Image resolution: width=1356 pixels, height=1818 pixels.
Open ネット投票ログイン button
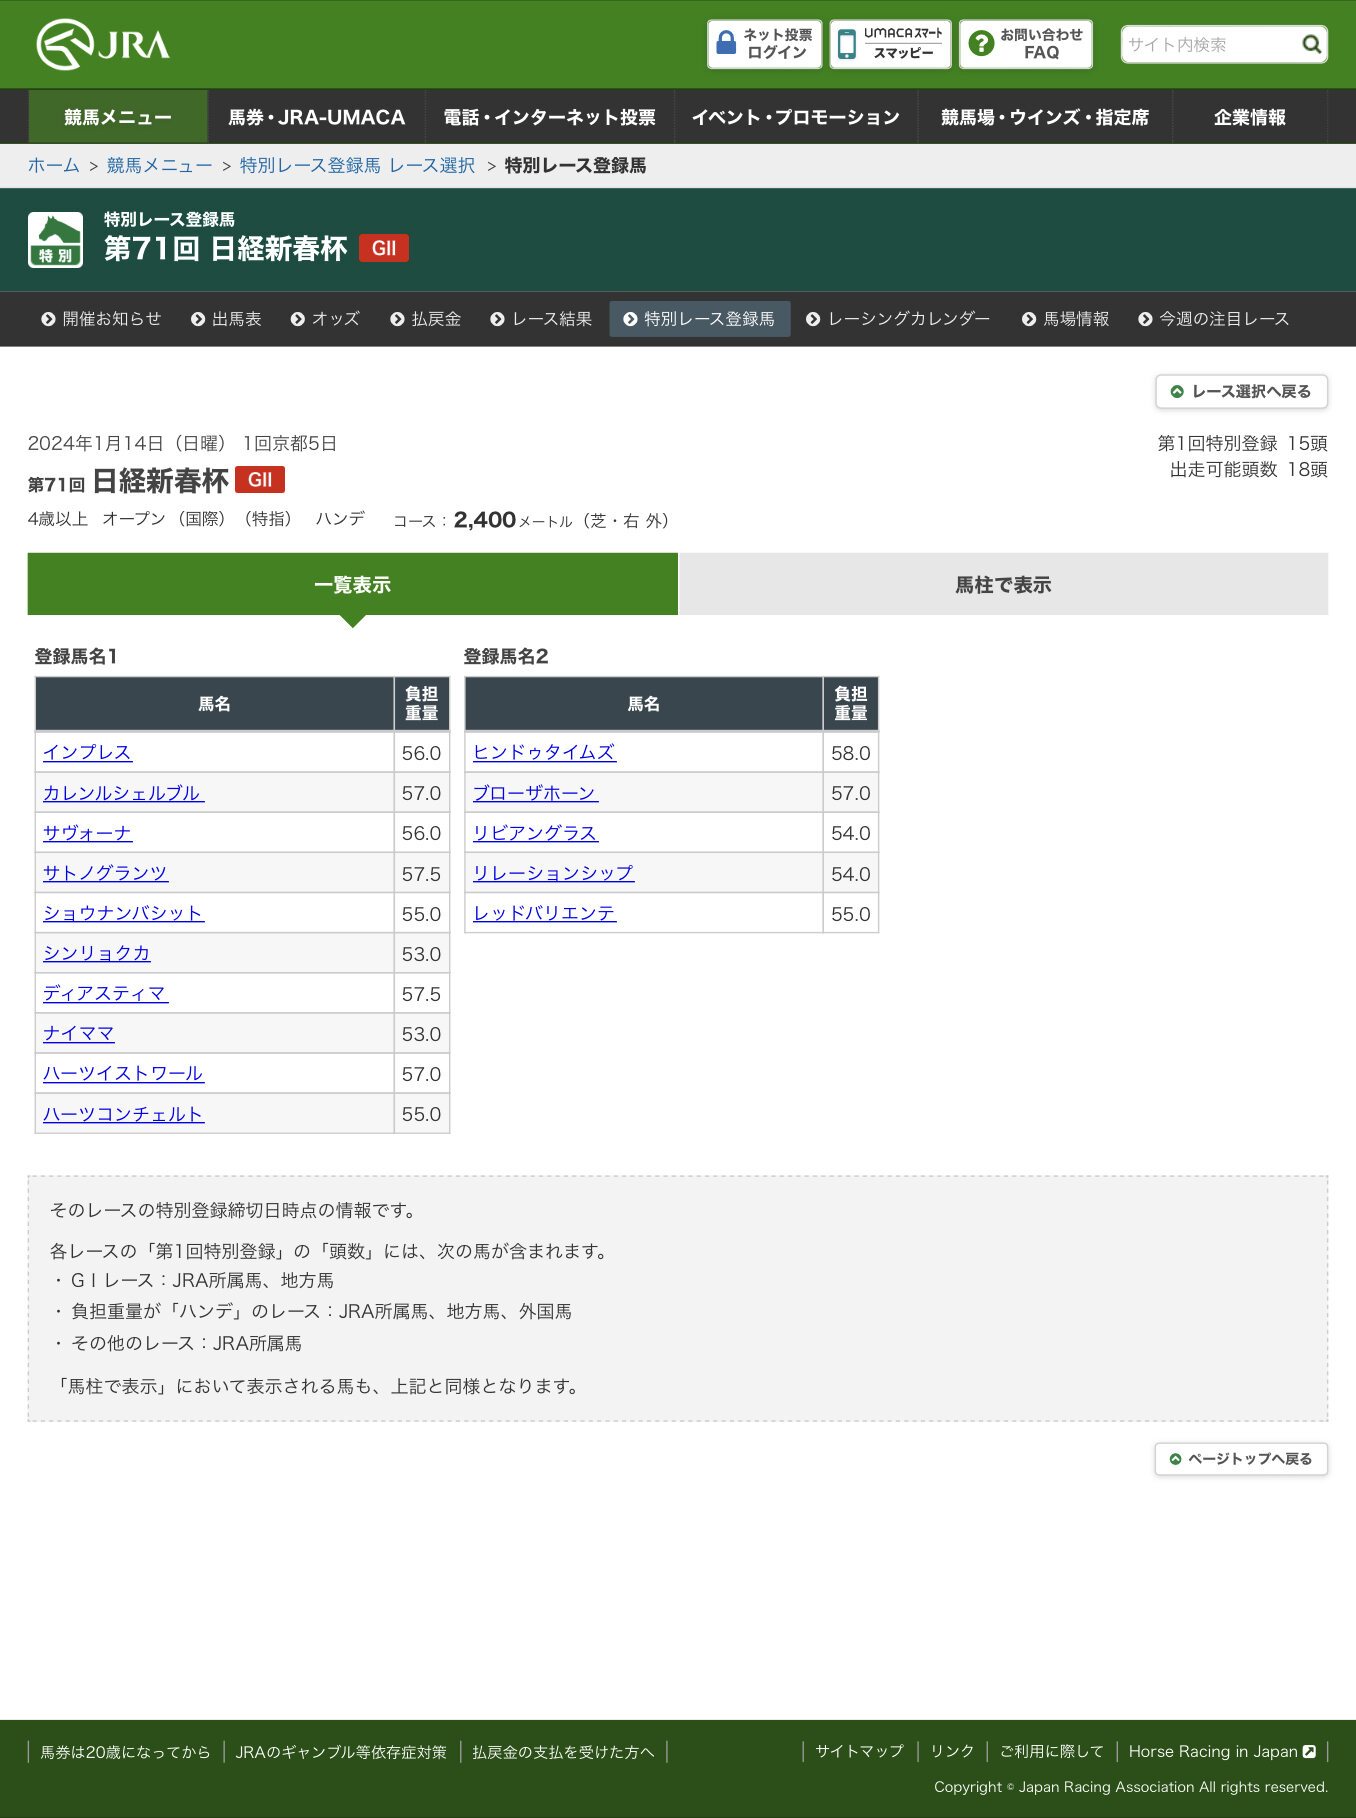click(x=765, y=44)
